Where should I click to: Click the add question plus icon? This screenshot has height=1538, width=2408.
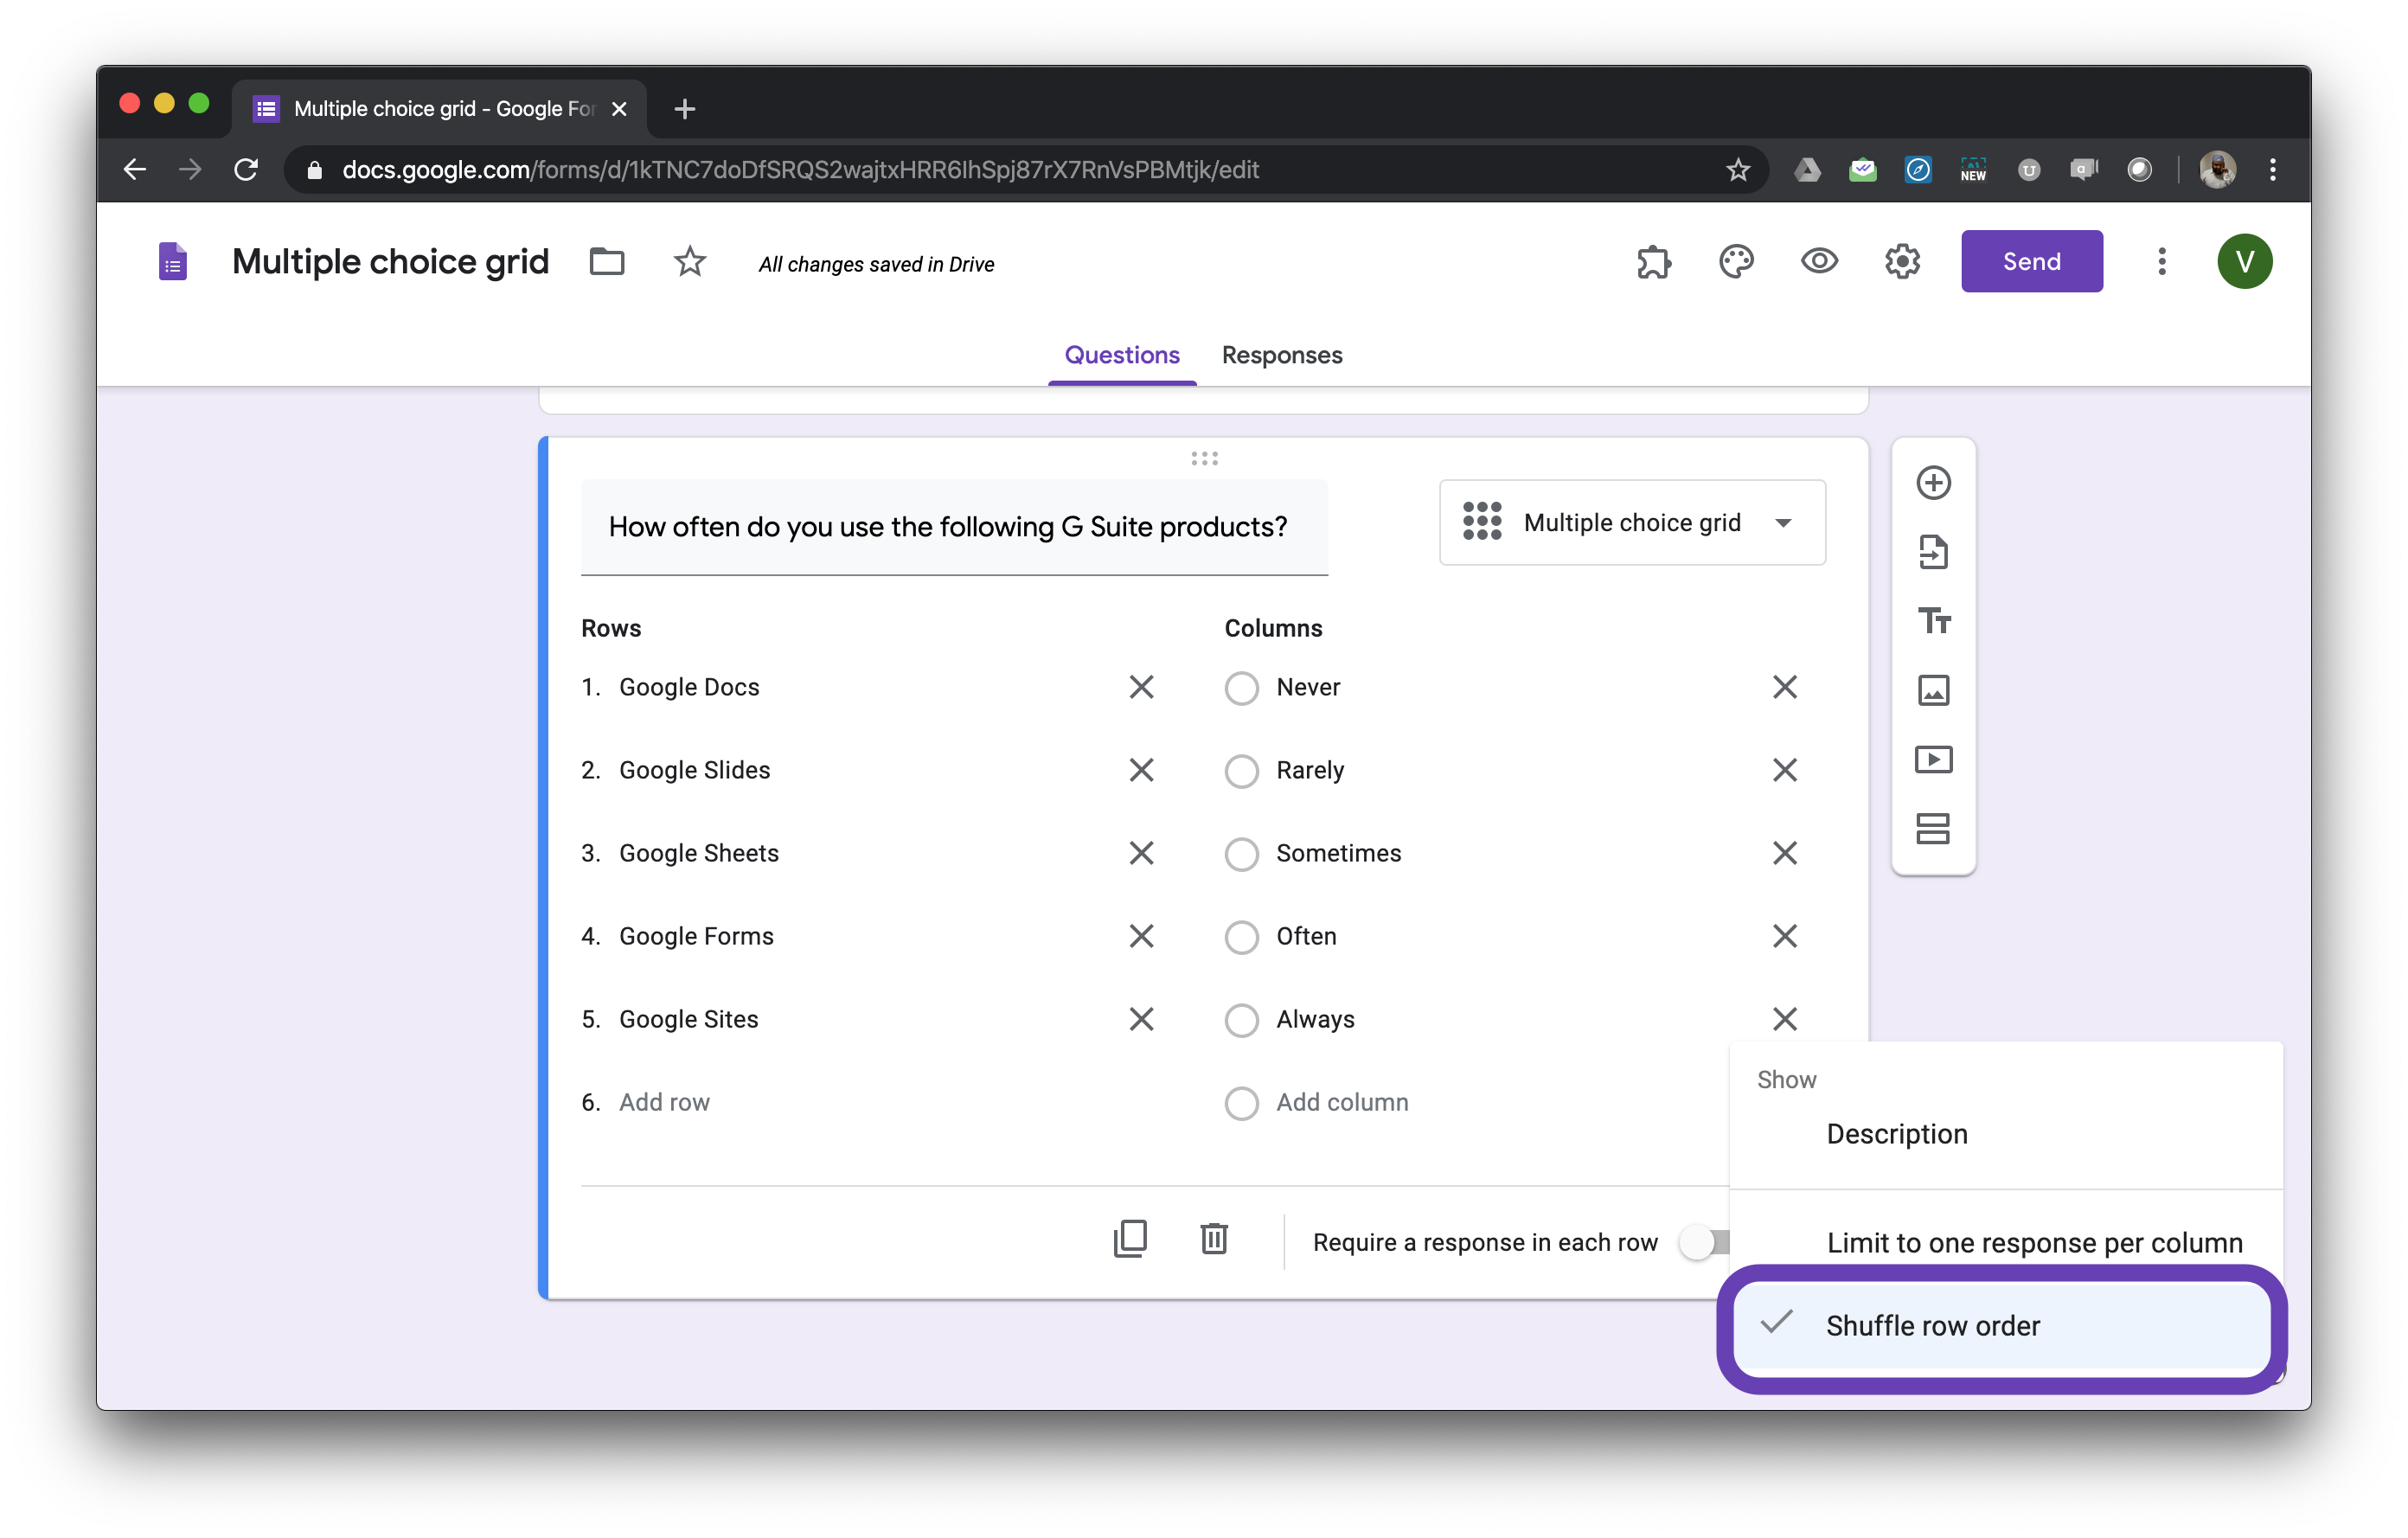click(1933, 483)
